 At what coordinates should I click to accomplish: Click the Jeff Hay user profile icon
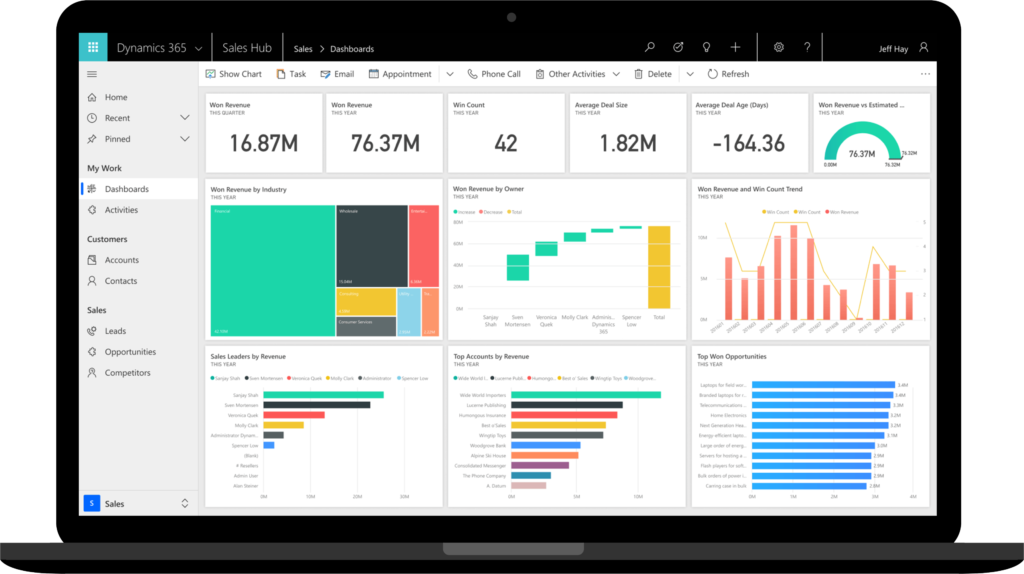click(x=923, y=47)
